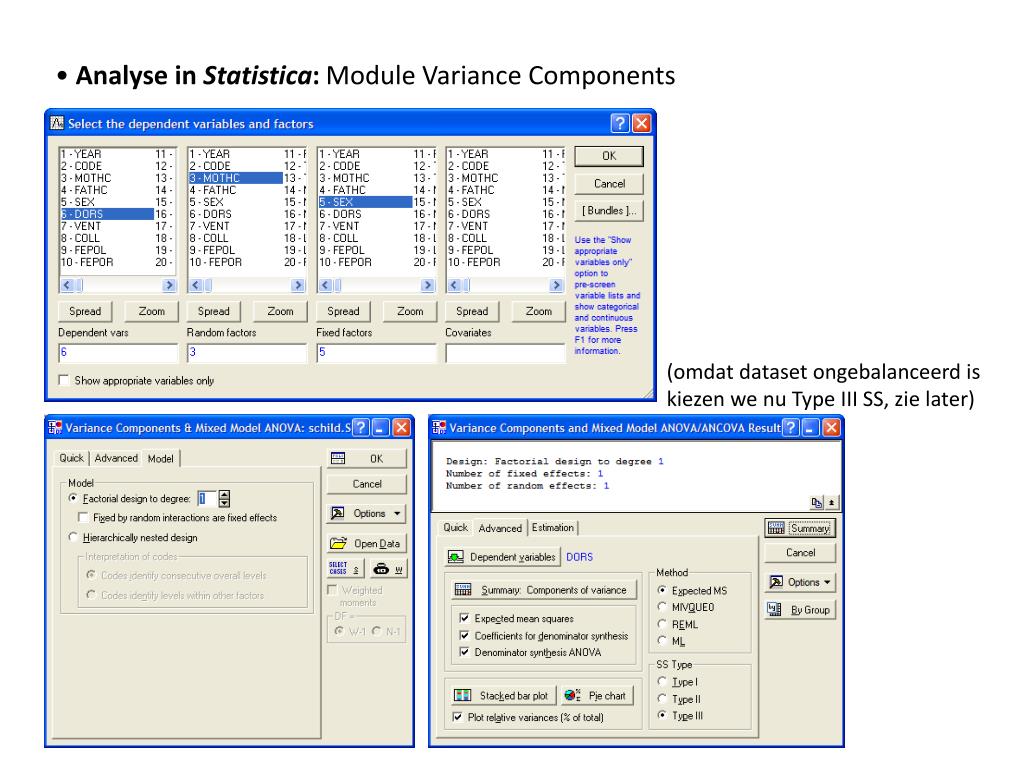Switch to the Model tab
Viewport: 1024px width, 768px height.
click(x=161, y=458)
